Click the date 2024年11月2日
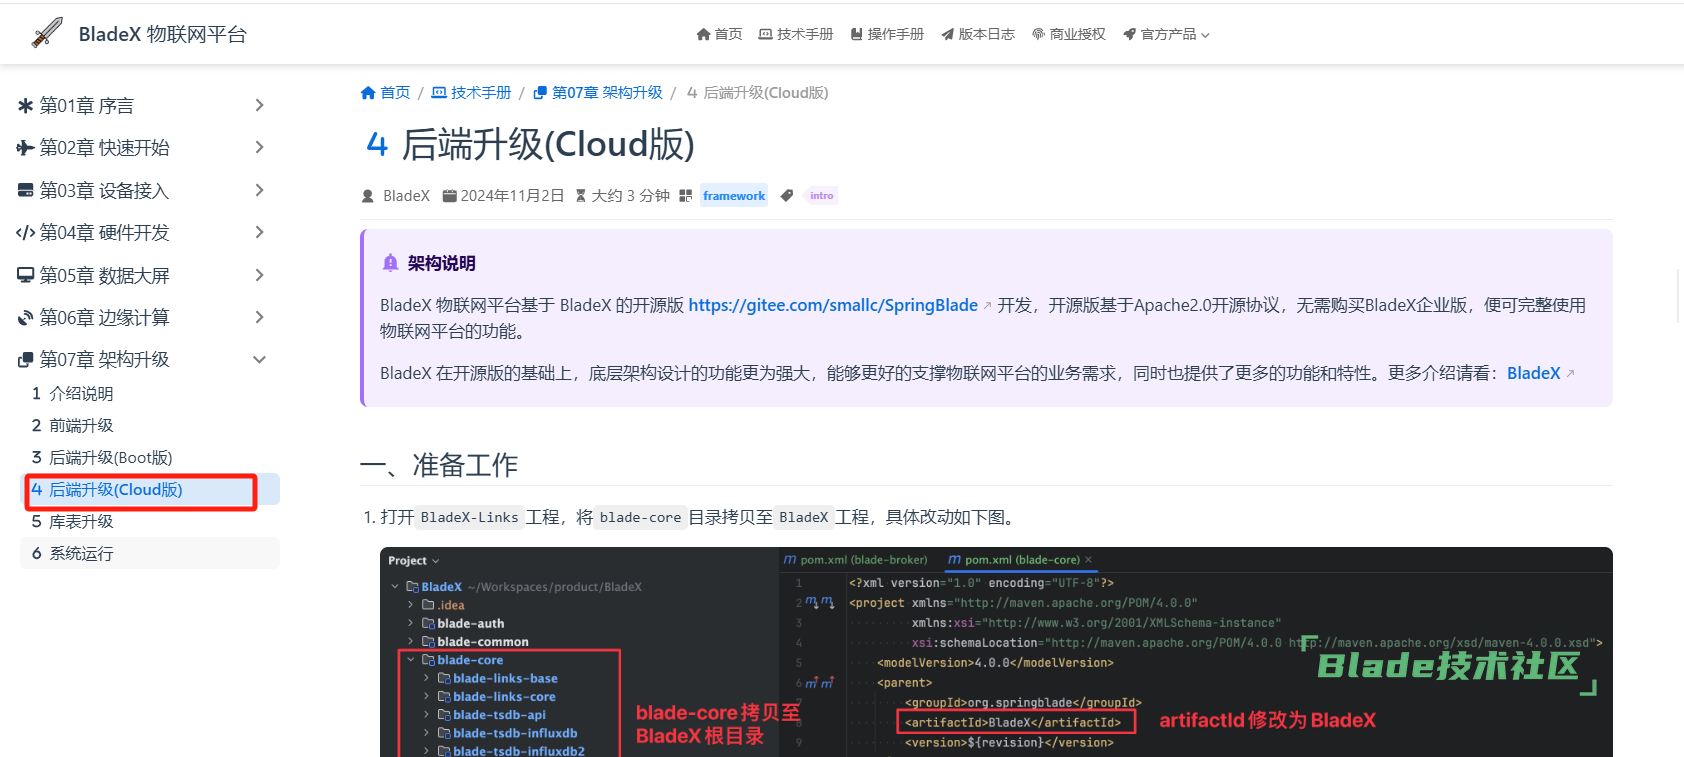The height and width of the screenshot is (757, 1684). (512, 196)
